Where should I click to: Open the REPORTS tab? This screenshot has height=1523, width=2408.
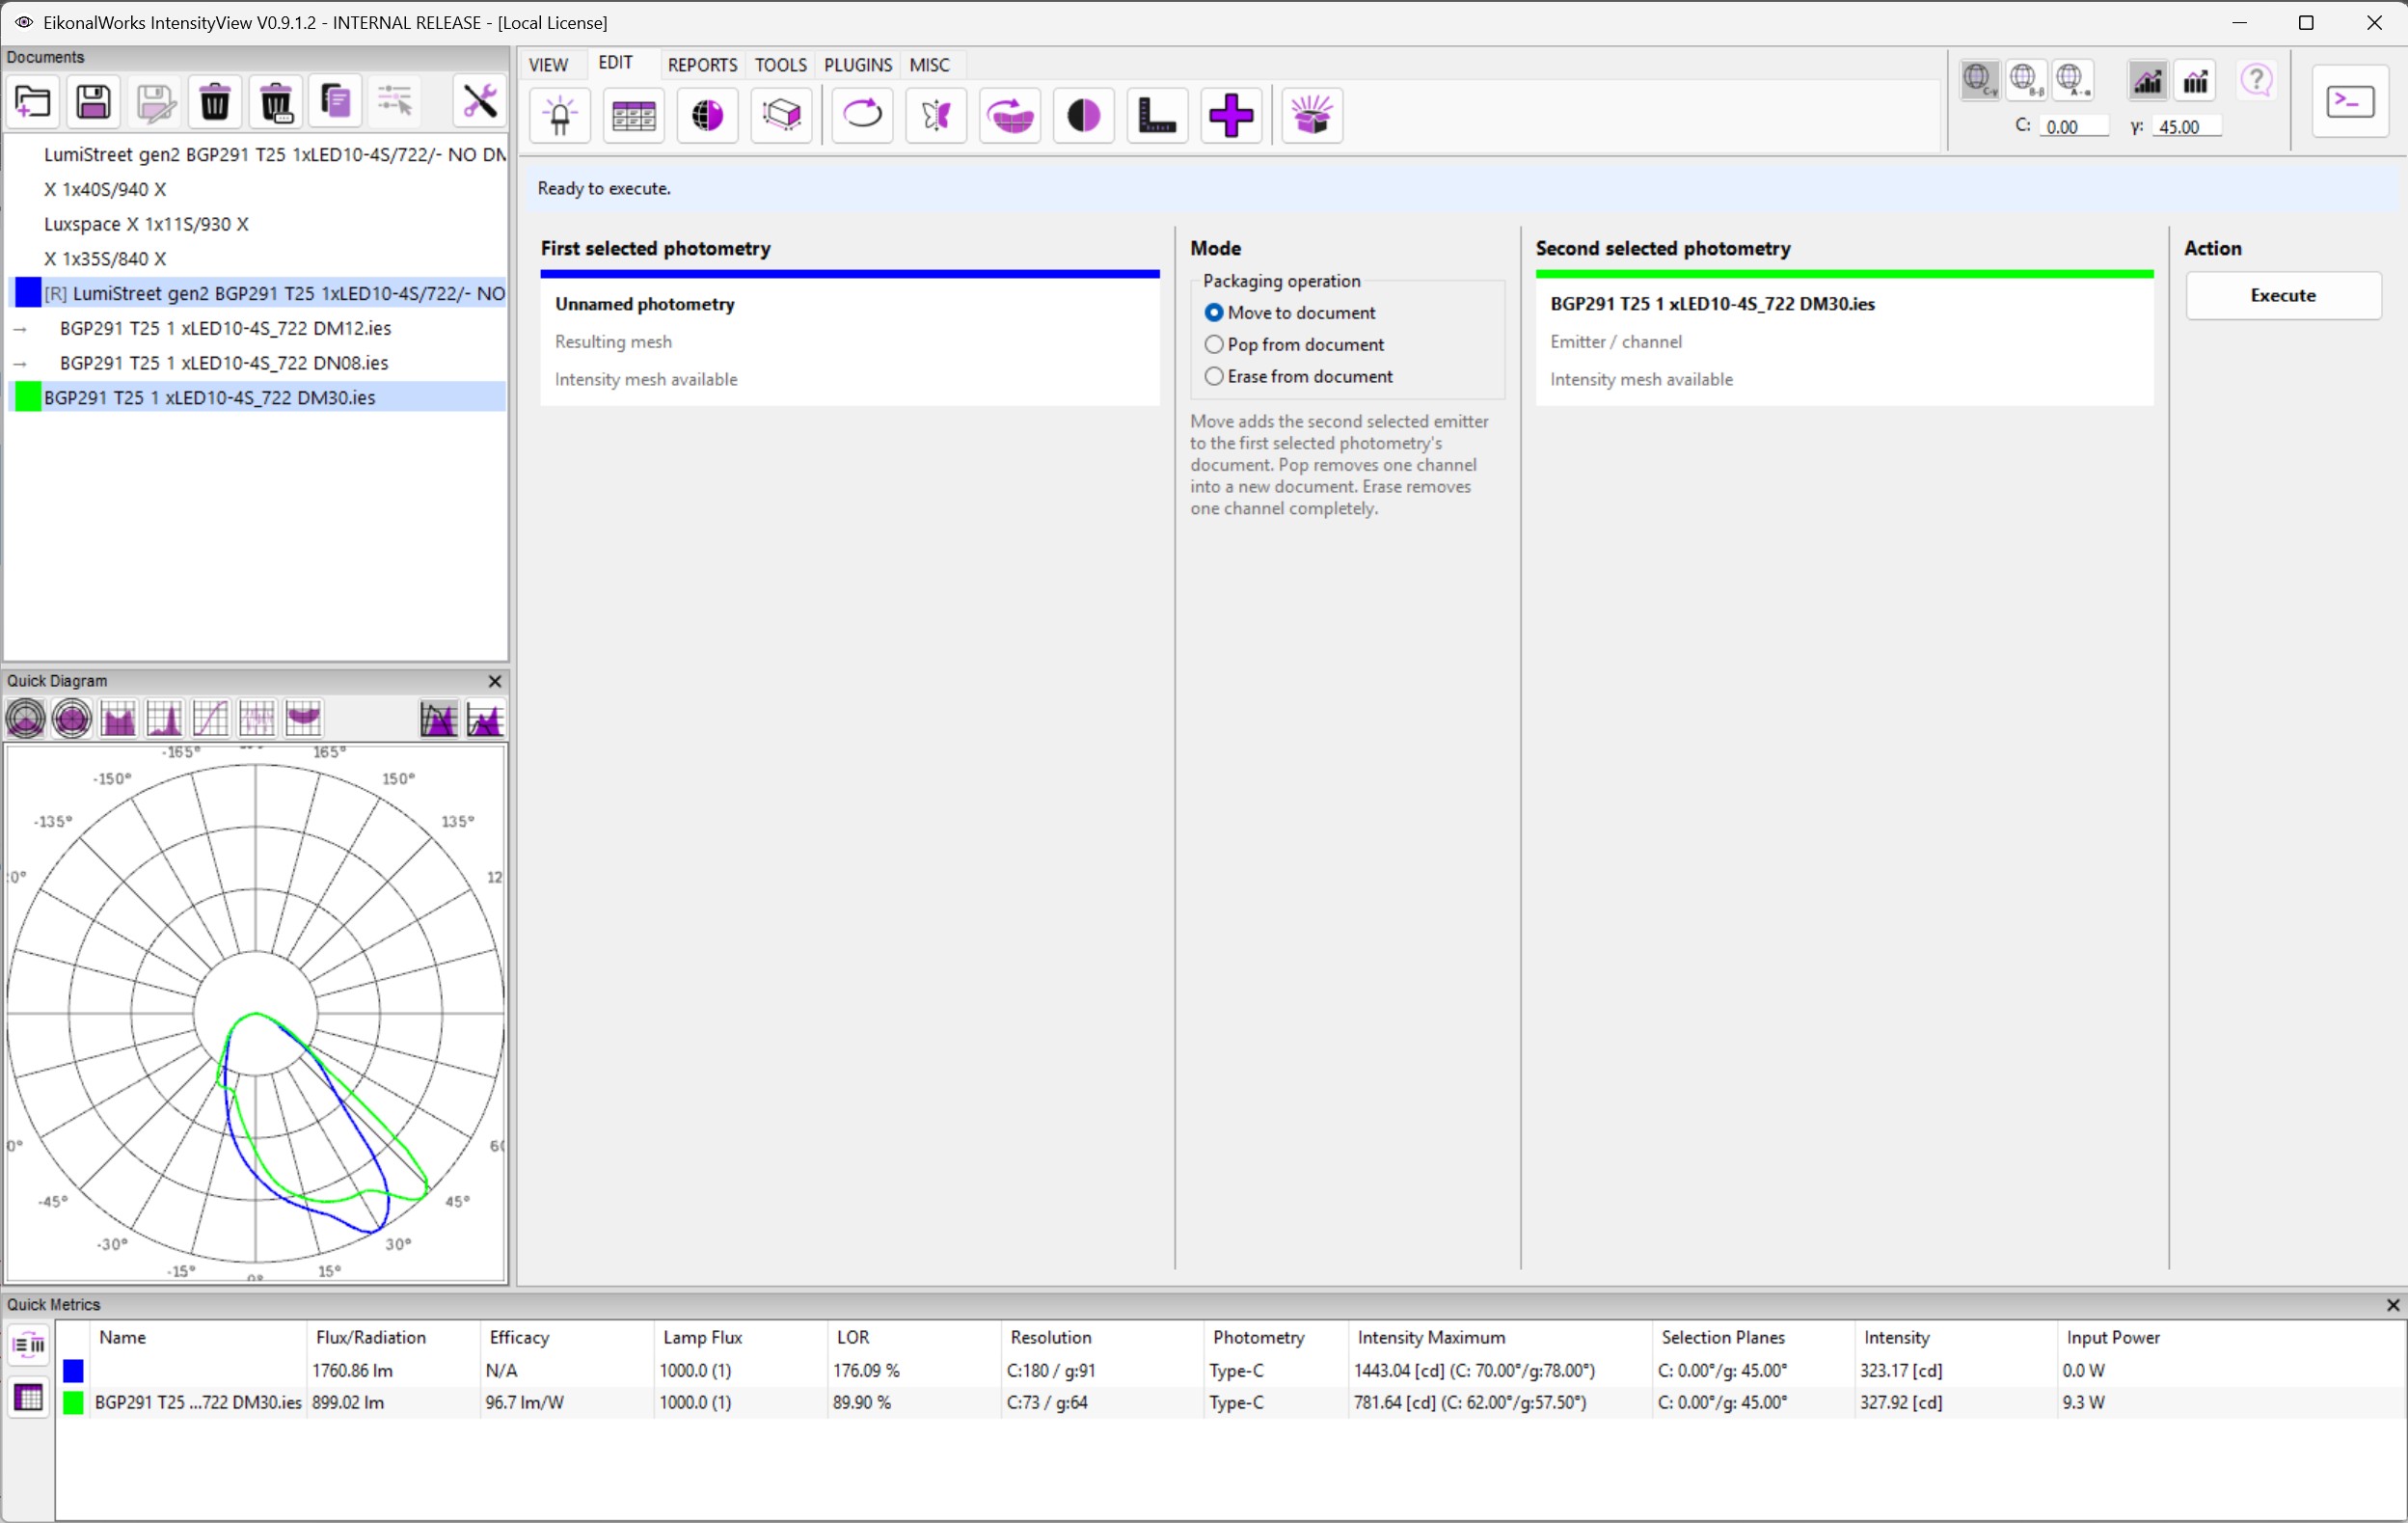click(702, 65)
